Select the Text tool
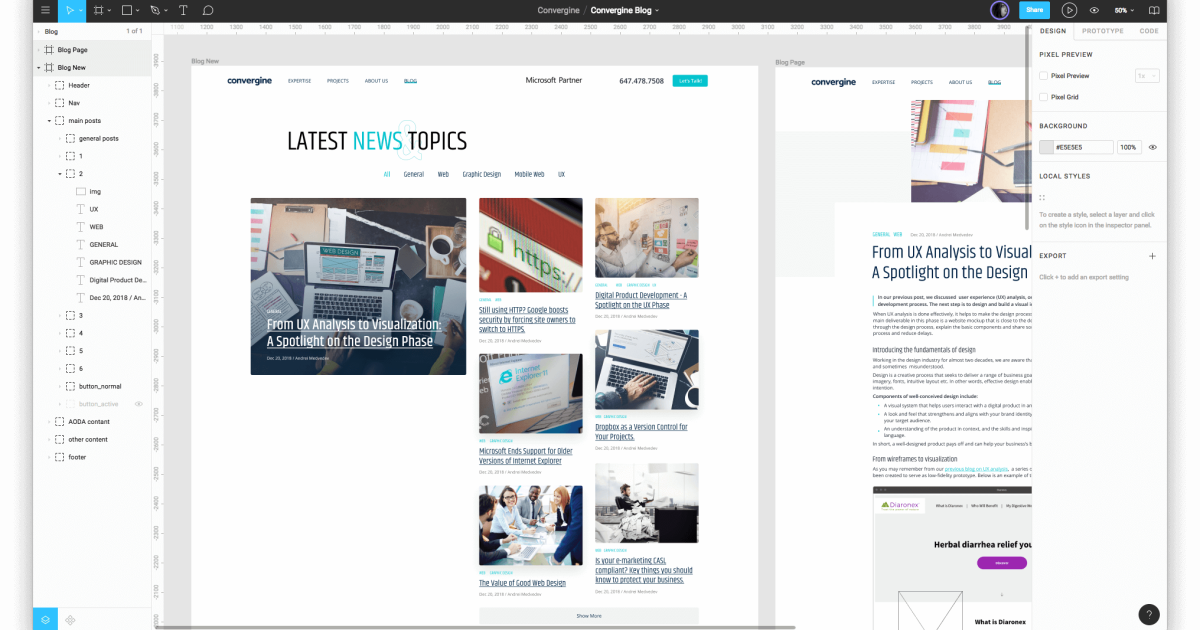 (182, 10)
